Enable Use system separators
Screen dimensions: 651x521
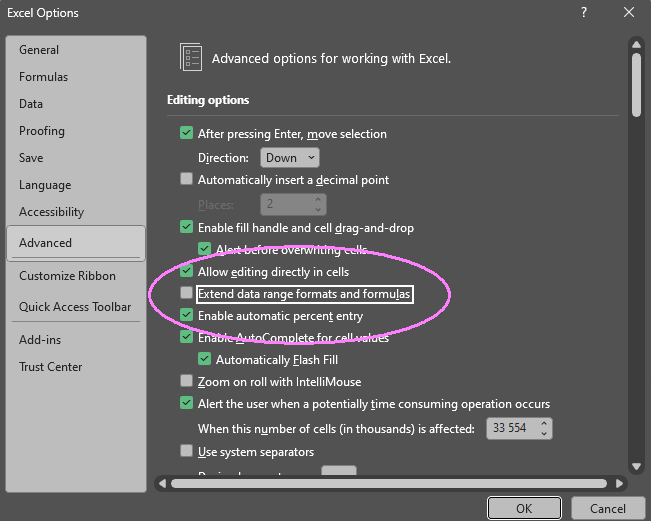click(x=186, y=451)
